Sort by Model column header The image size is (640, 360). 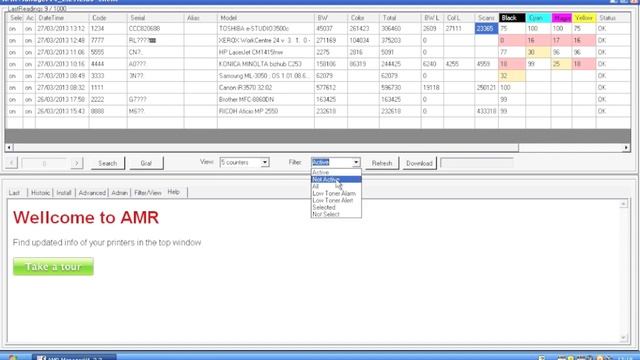pyautogui.click(x=266, y=18)
